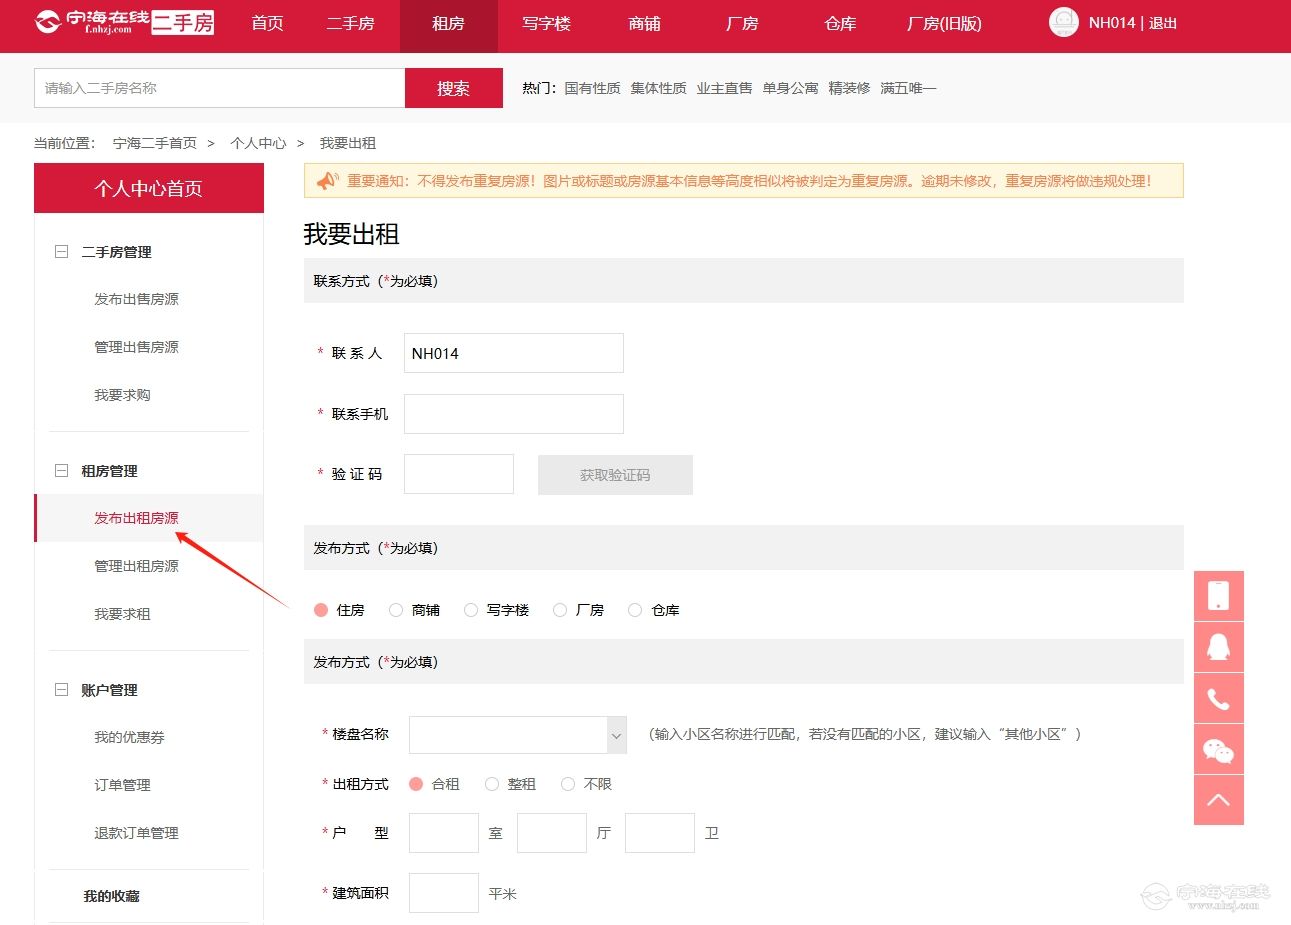Click hot keyword 集体性质
The width and height of the screenshot is (1291, 925).
tap(658, 88)
